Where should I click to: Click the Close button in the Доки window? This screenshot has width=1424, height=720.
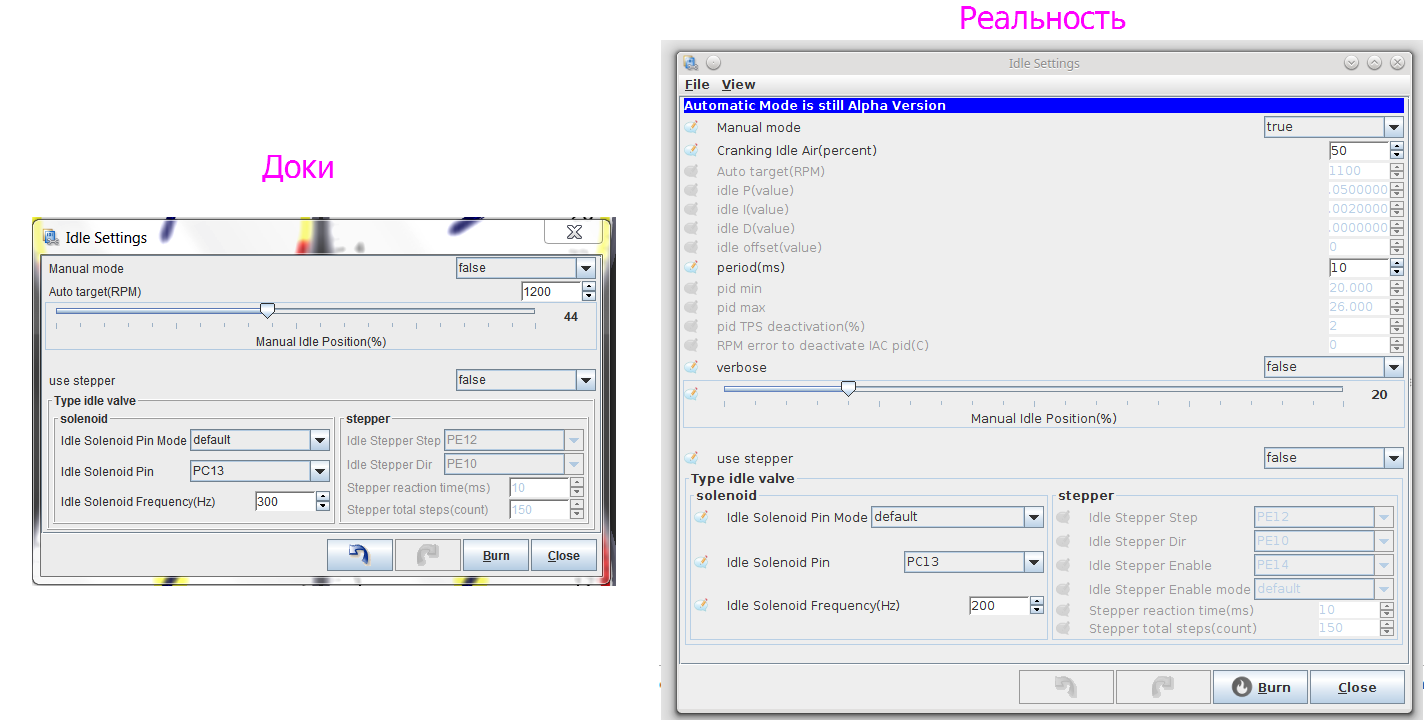coord(564,555)
